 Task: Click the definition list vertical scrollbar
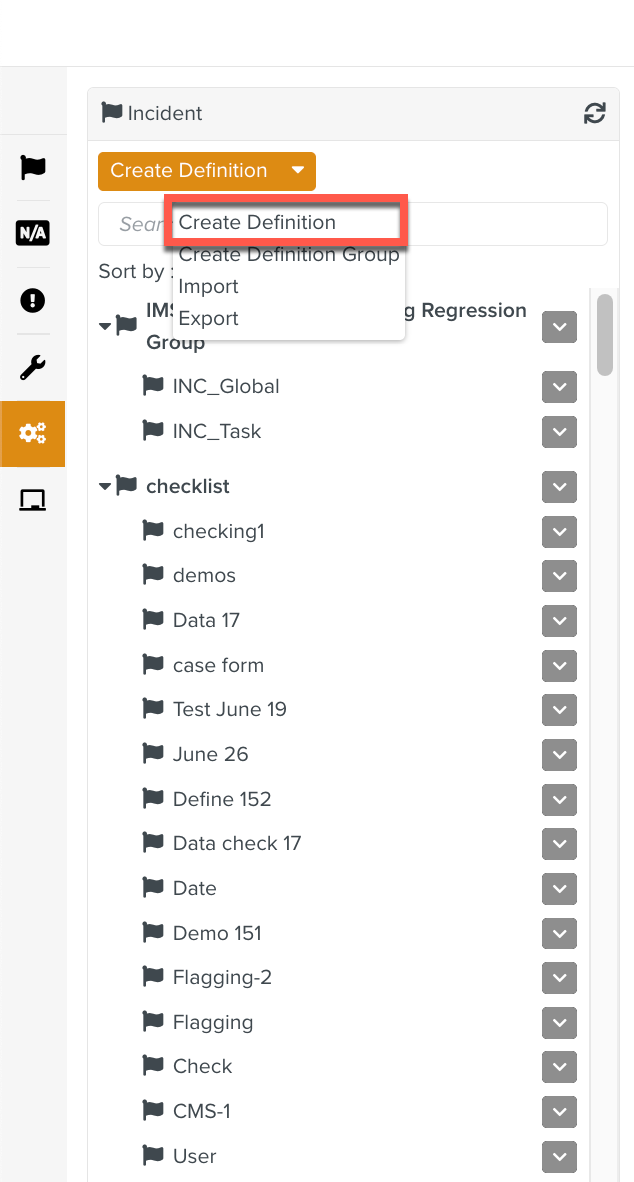tap(605, 336)
